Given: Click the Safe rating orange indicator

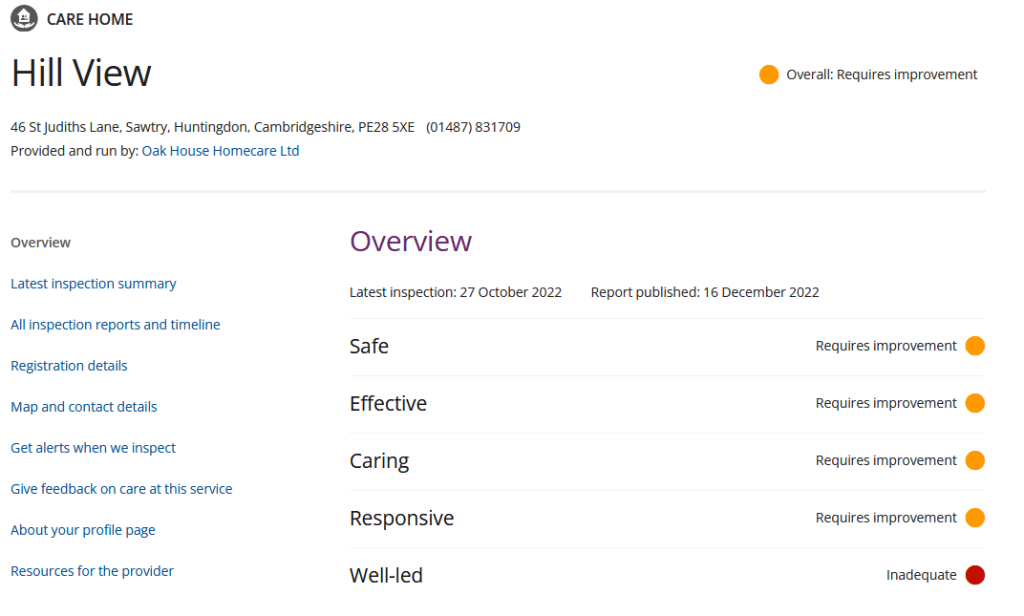Looking at the screenshot, I should coord(975,346).
